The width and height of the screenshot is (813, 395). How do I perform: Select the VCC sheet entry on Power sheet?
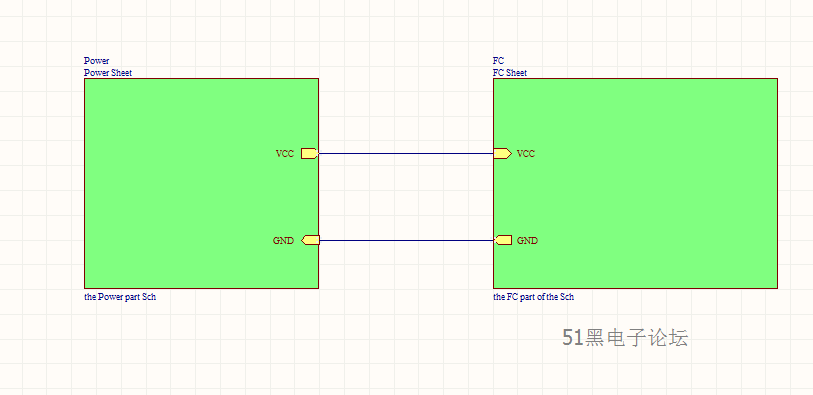[310, 153]
